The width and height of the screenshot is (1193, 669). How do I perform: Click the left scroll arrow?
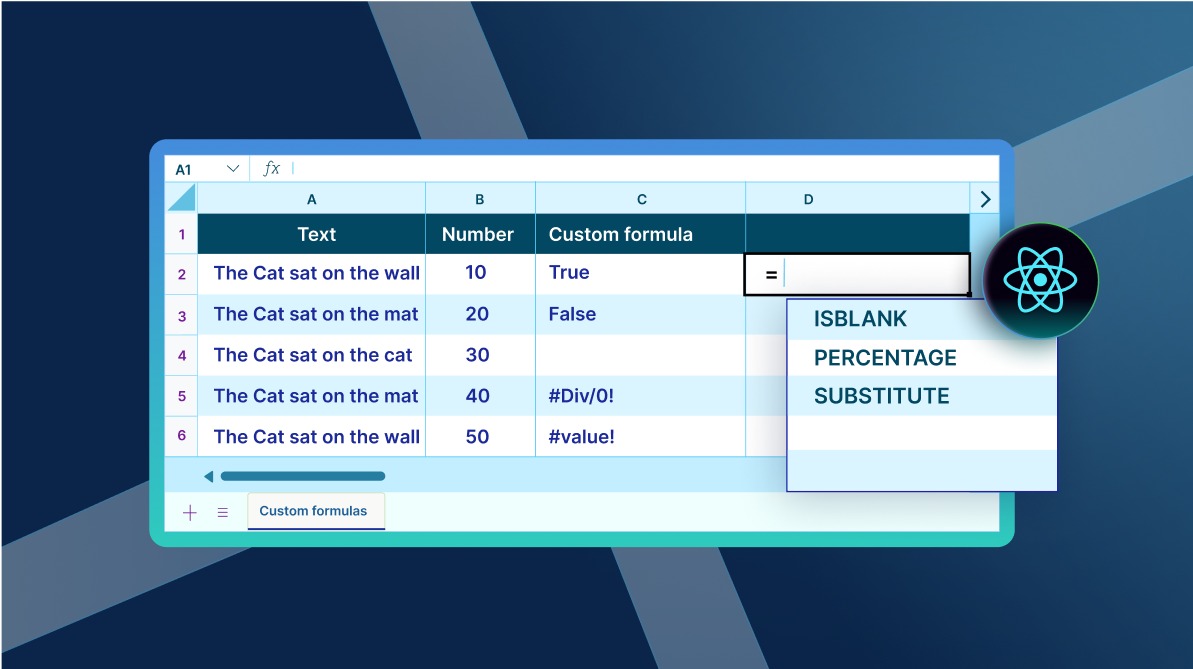208,476
